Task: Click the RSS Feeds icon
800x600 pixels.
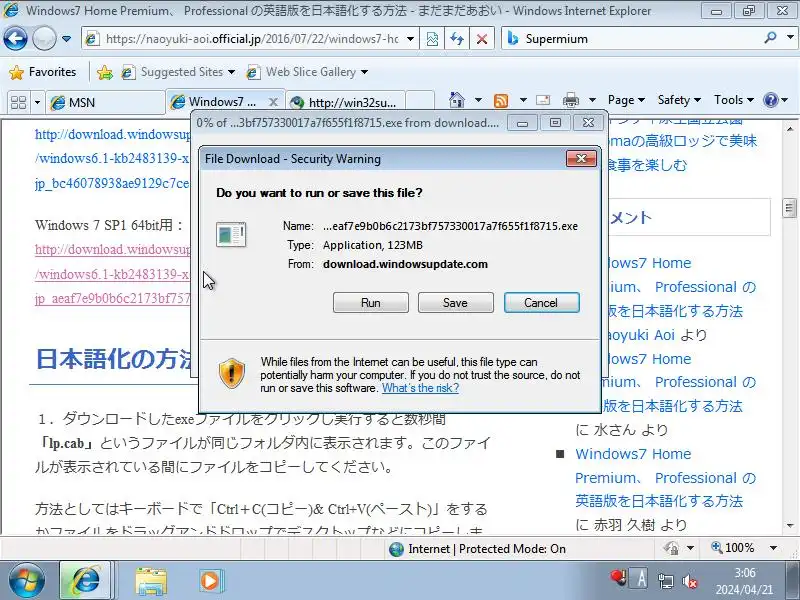Action: pos(501,100)
